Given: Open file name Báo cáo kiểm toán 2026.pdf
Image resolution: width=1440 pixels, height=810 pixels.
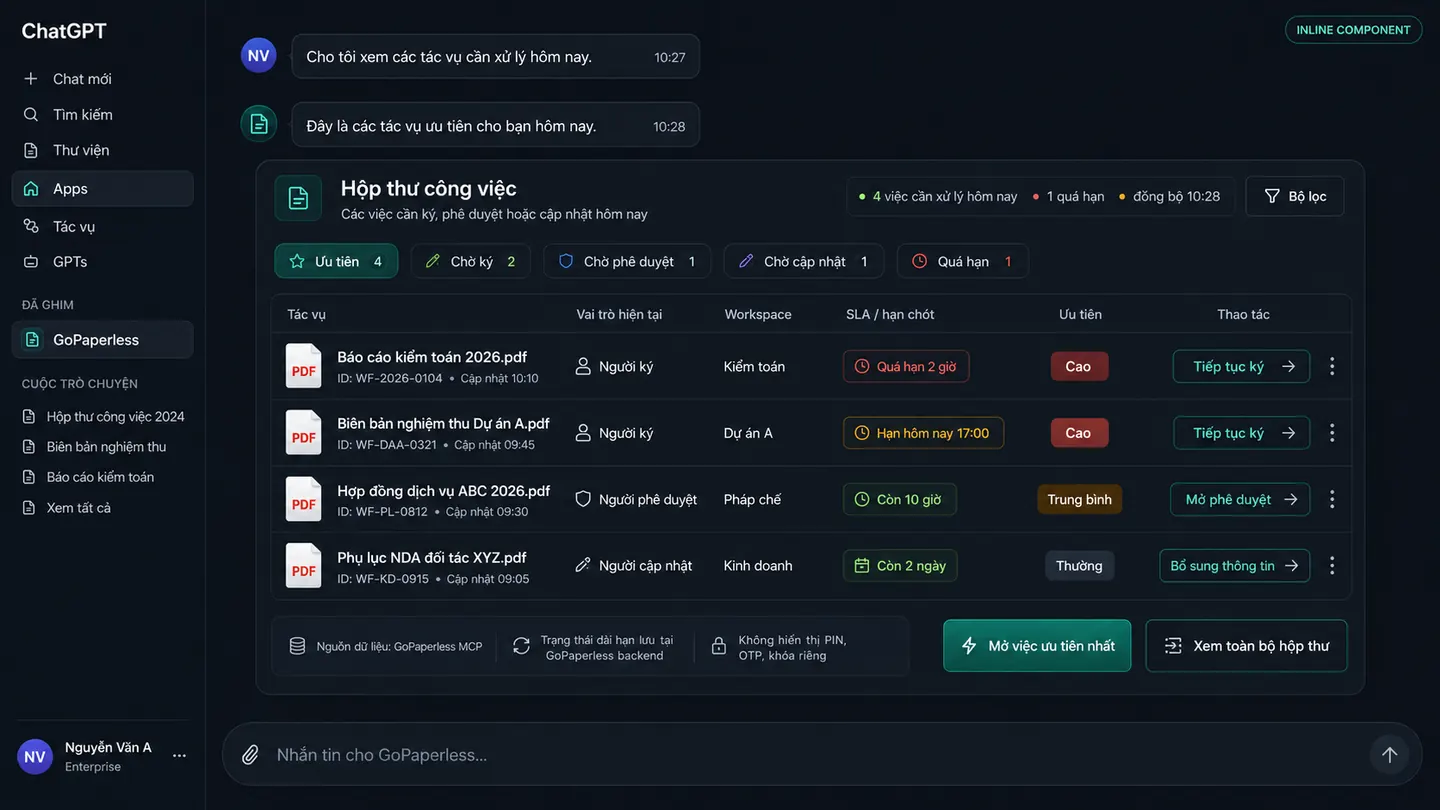Looking at the screenshot, I should click(x=432, y=357).
